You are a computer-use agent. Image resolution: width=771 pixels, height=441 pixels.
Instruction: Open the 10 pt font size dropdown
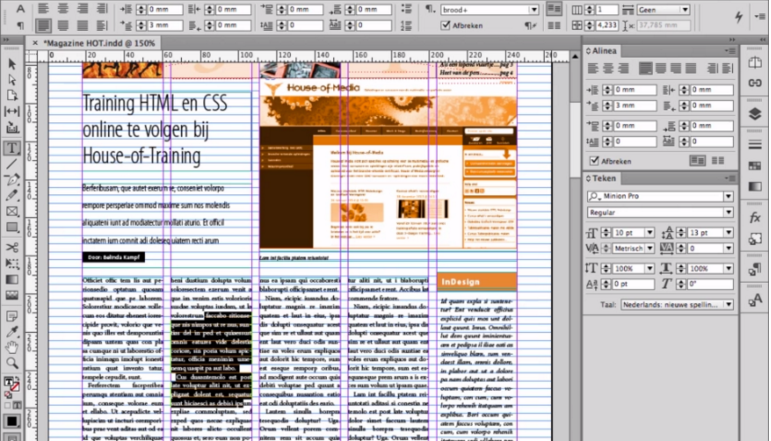pyautogui.click(x=650, y=233)
